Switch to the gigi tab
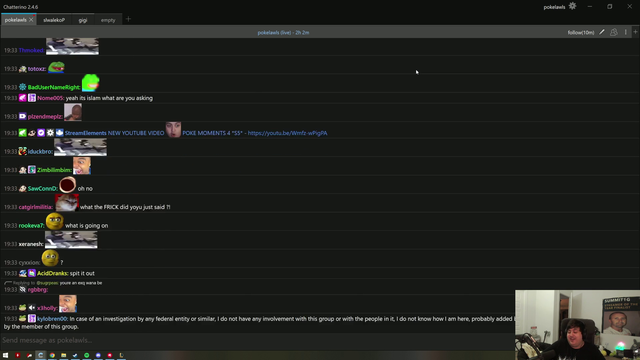 pos(83,20)
